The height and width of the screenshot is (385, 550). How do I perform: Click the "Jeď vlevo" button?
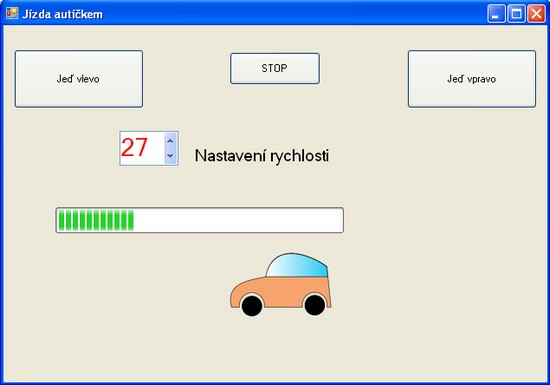pyautogui.click(x=79, y=79)
